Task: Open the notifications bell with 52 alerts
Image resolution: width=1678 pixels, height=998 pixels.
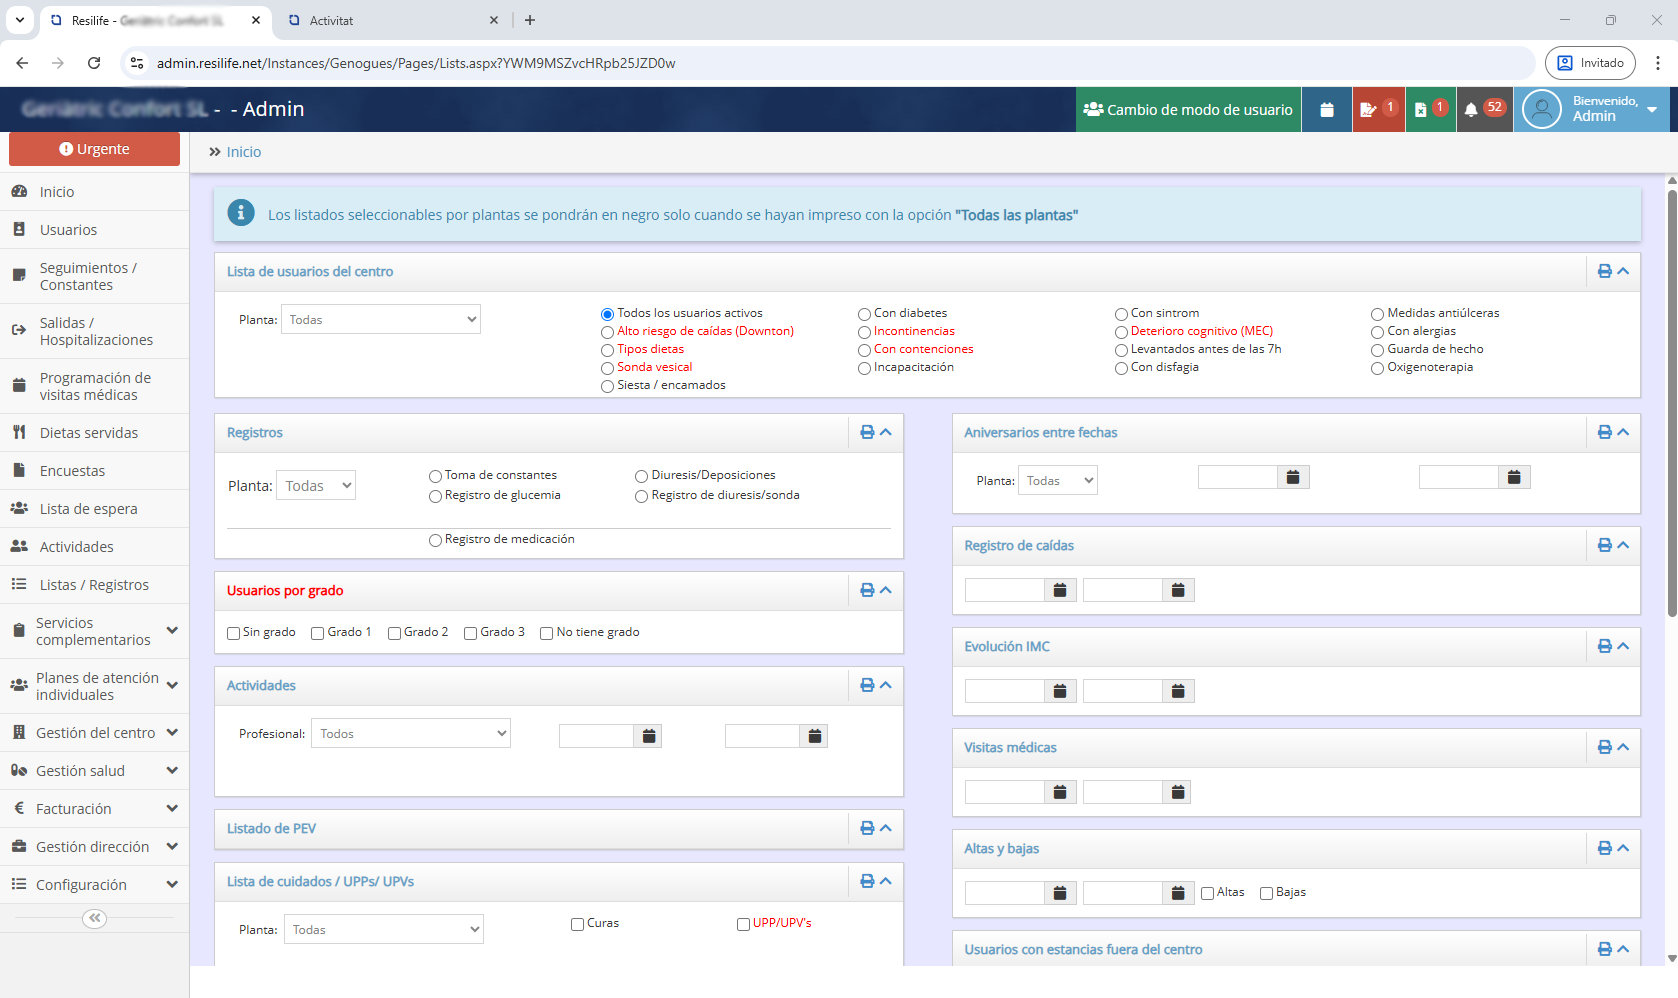Action: 1484,110
